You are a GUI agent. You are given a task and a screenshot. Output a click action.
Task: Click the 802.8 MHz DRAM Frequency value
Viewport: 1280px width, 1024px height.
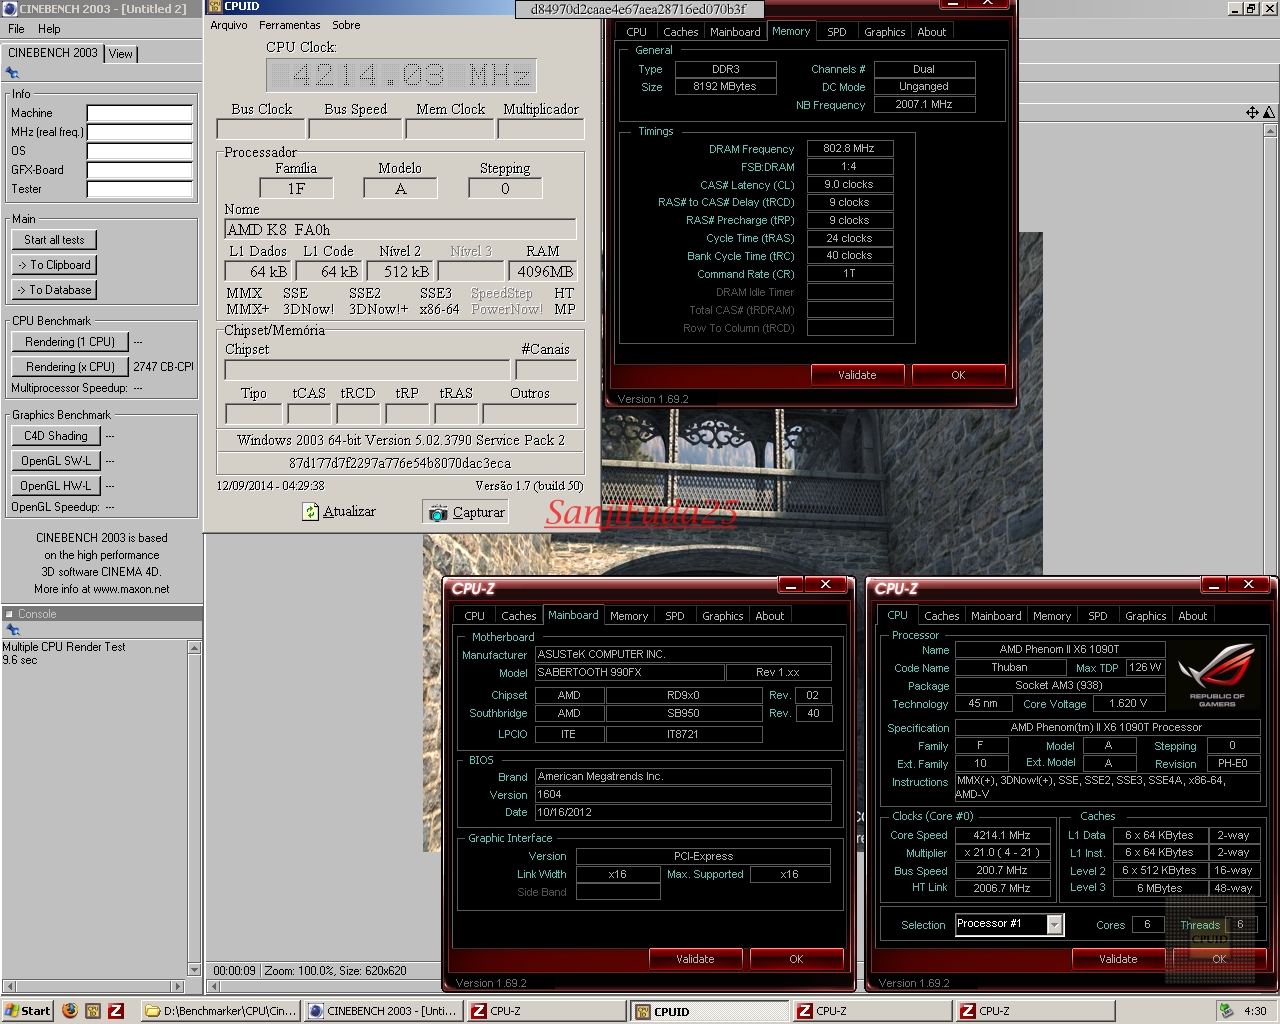point(850,148)
